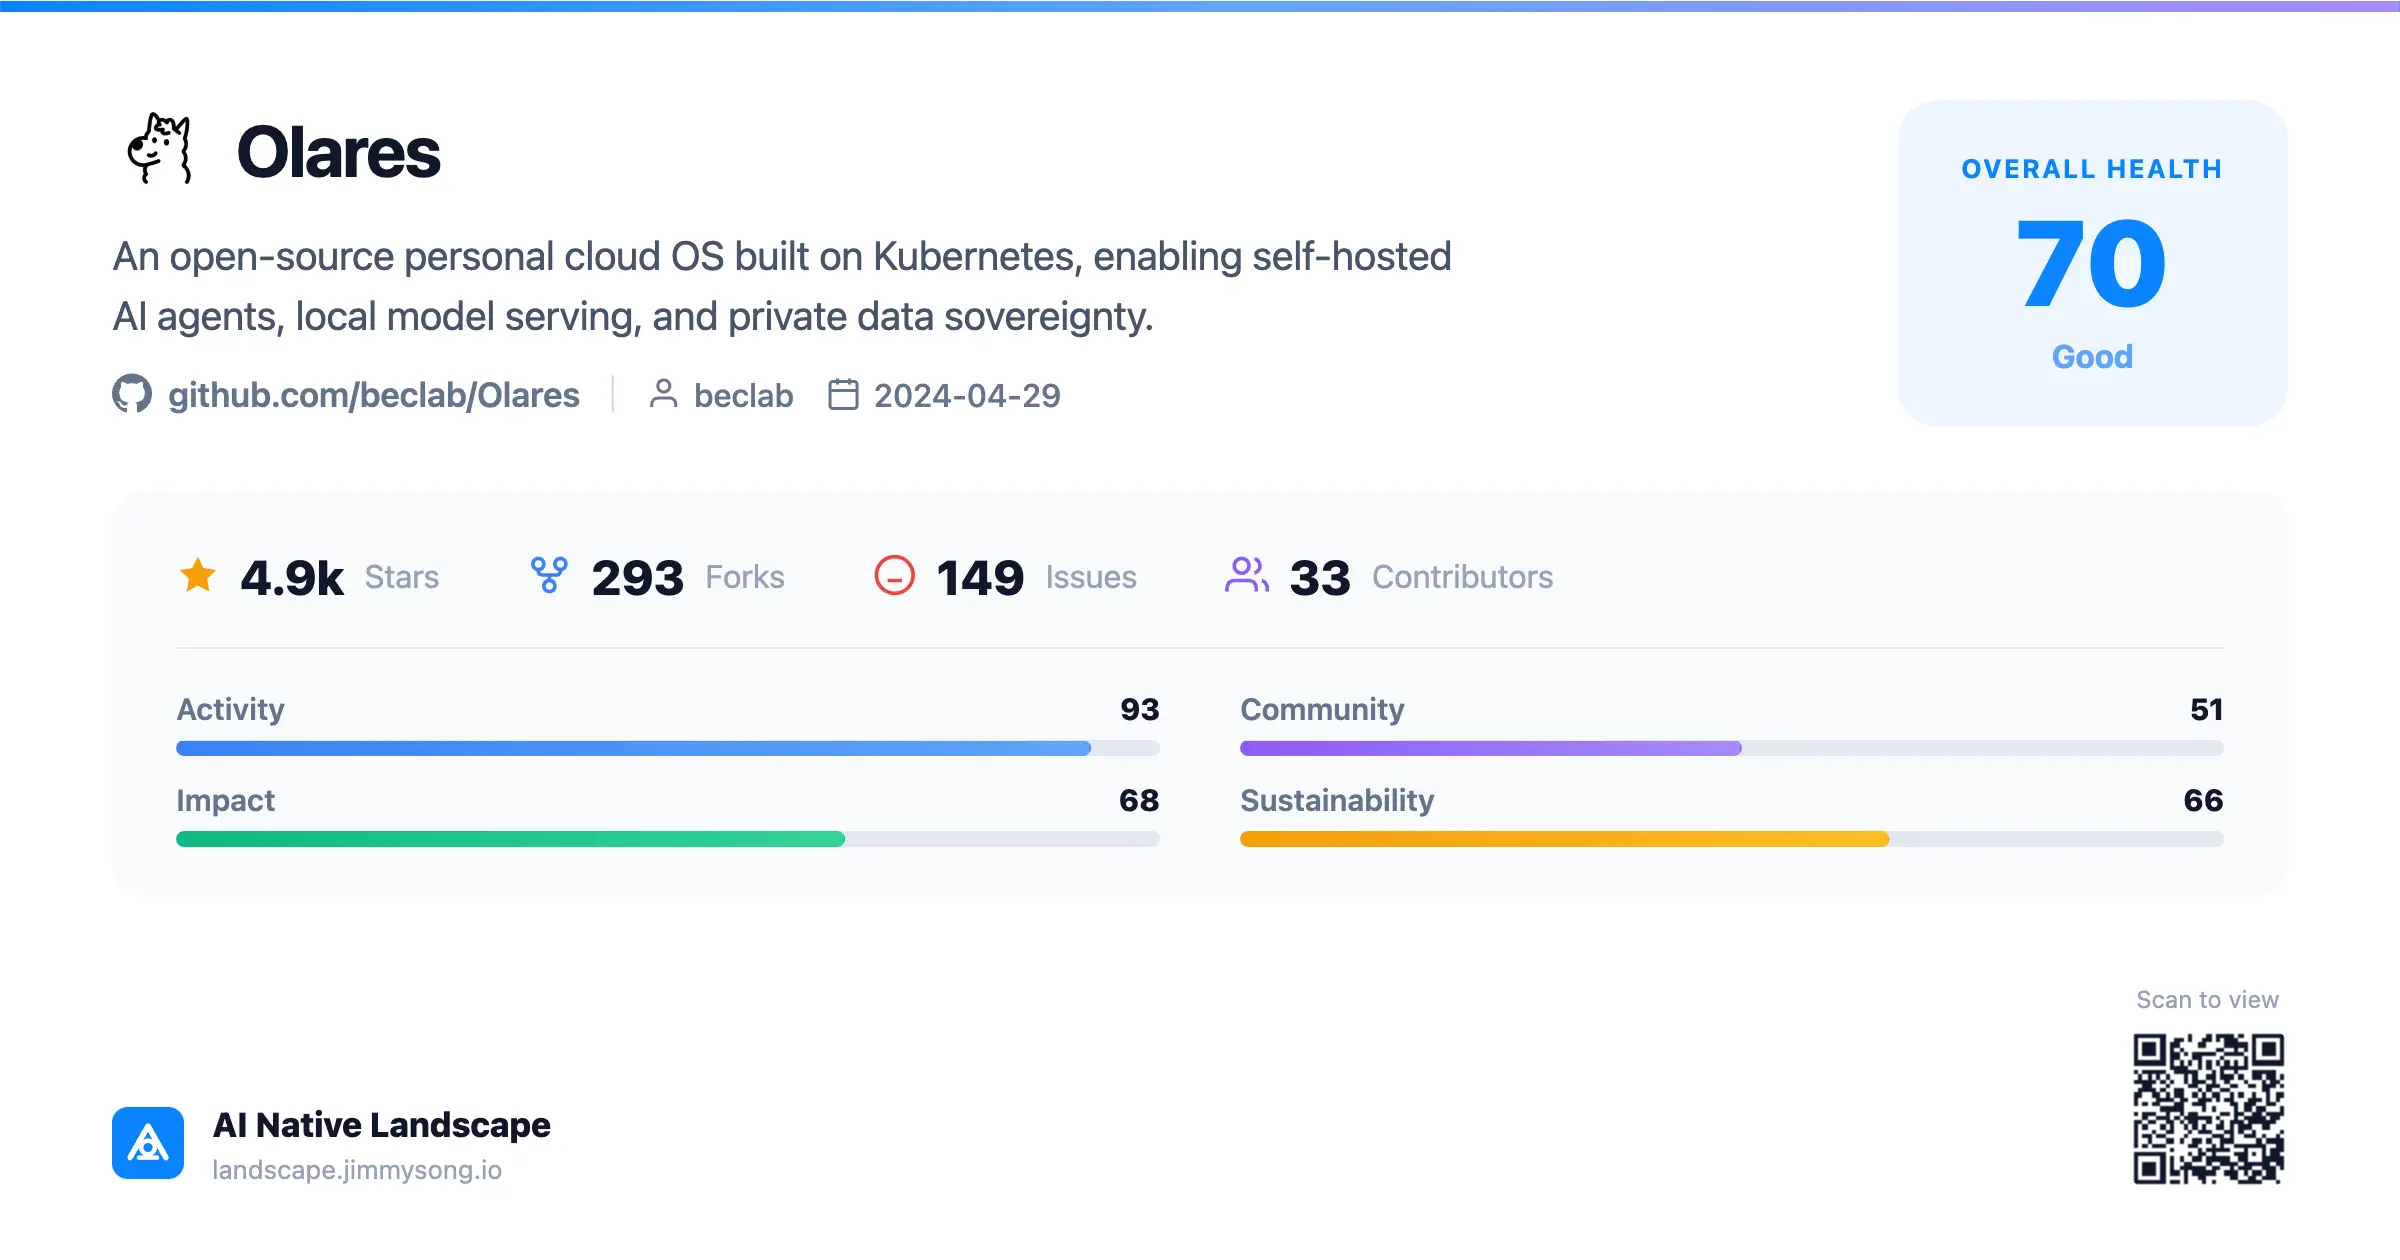The width and height of the screenshot is (2400, 1260).
Task: Click the 293 forks count
Action: pyautogui.click(x=638, y=578)
